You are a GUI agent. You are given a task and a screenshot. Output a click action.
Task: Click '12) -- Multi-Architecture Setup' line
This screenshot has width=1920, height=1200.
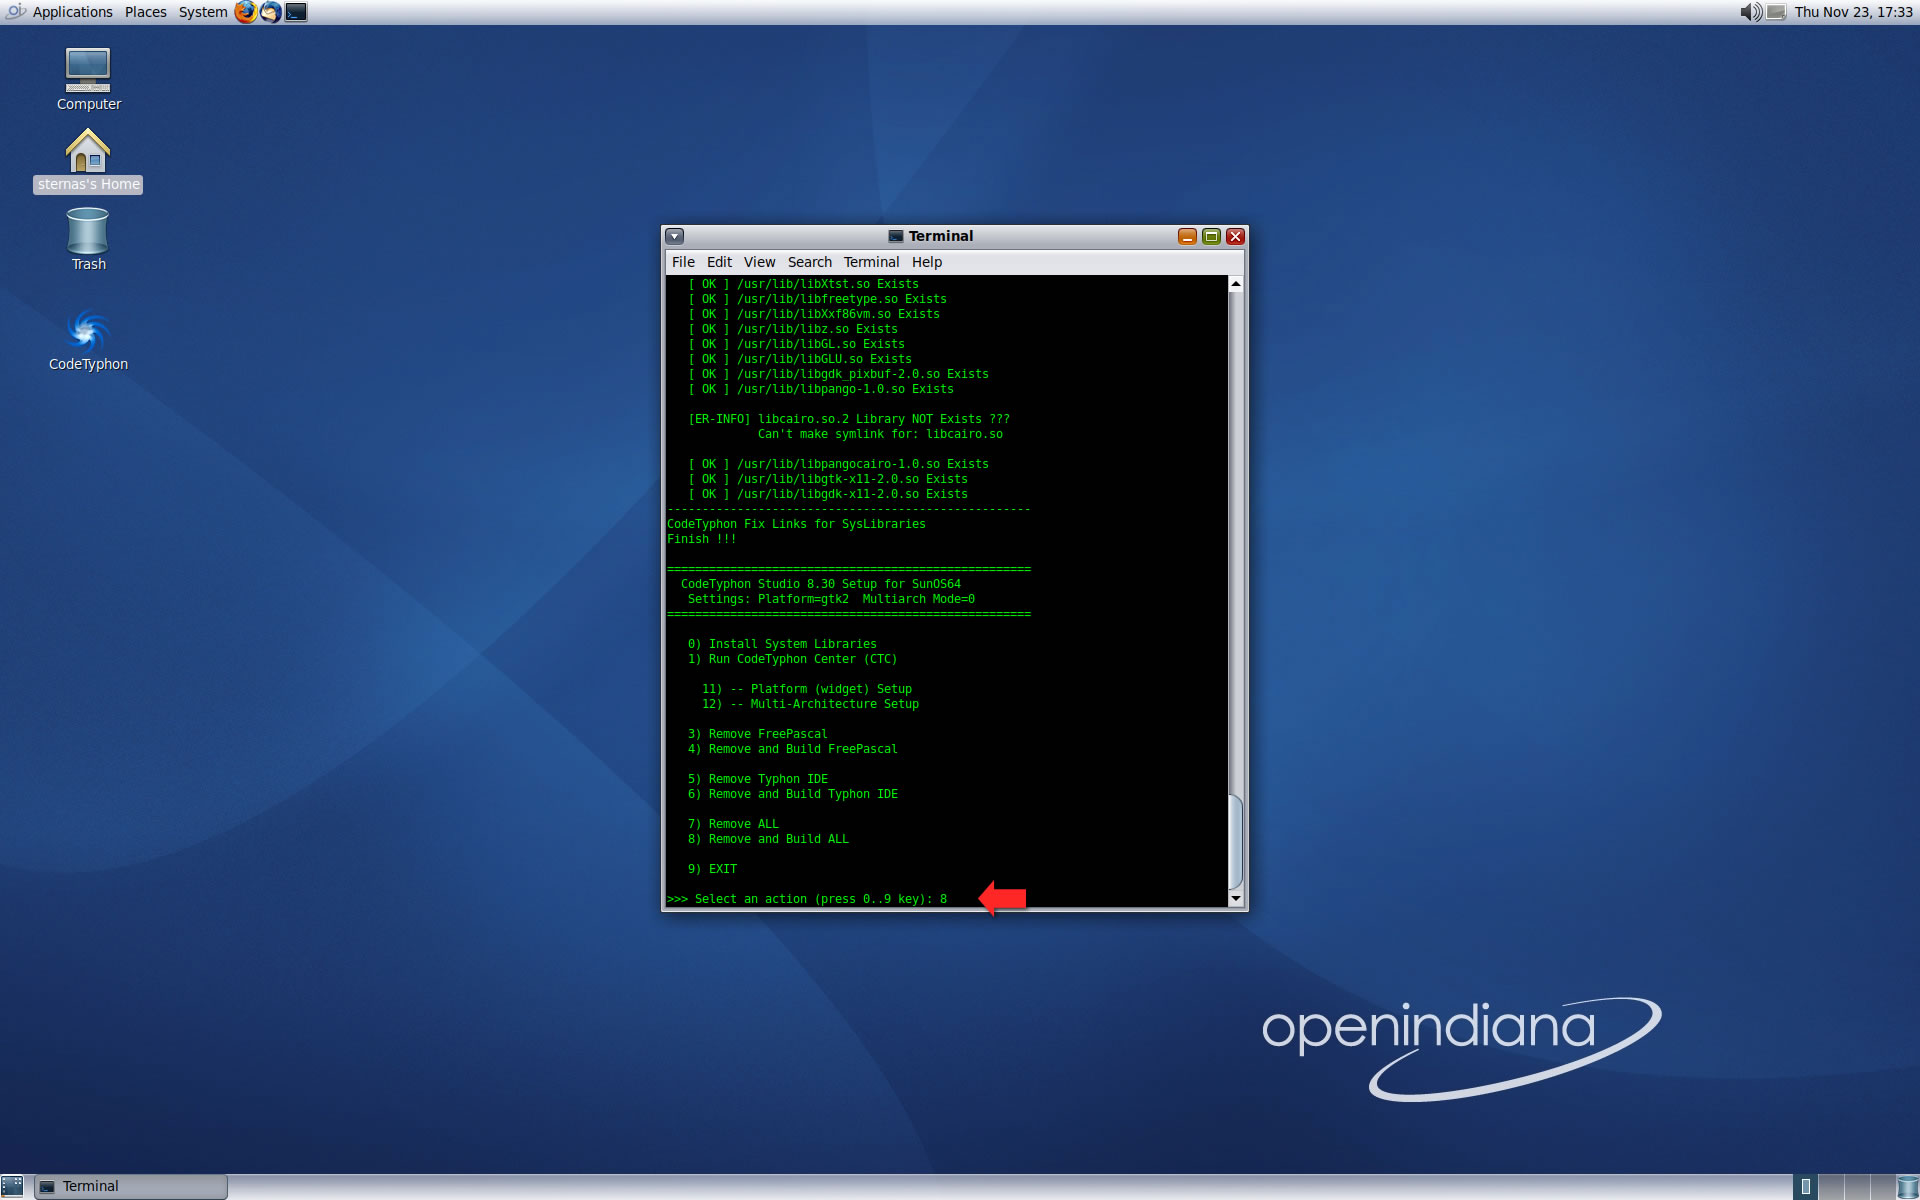pos(810,704)
